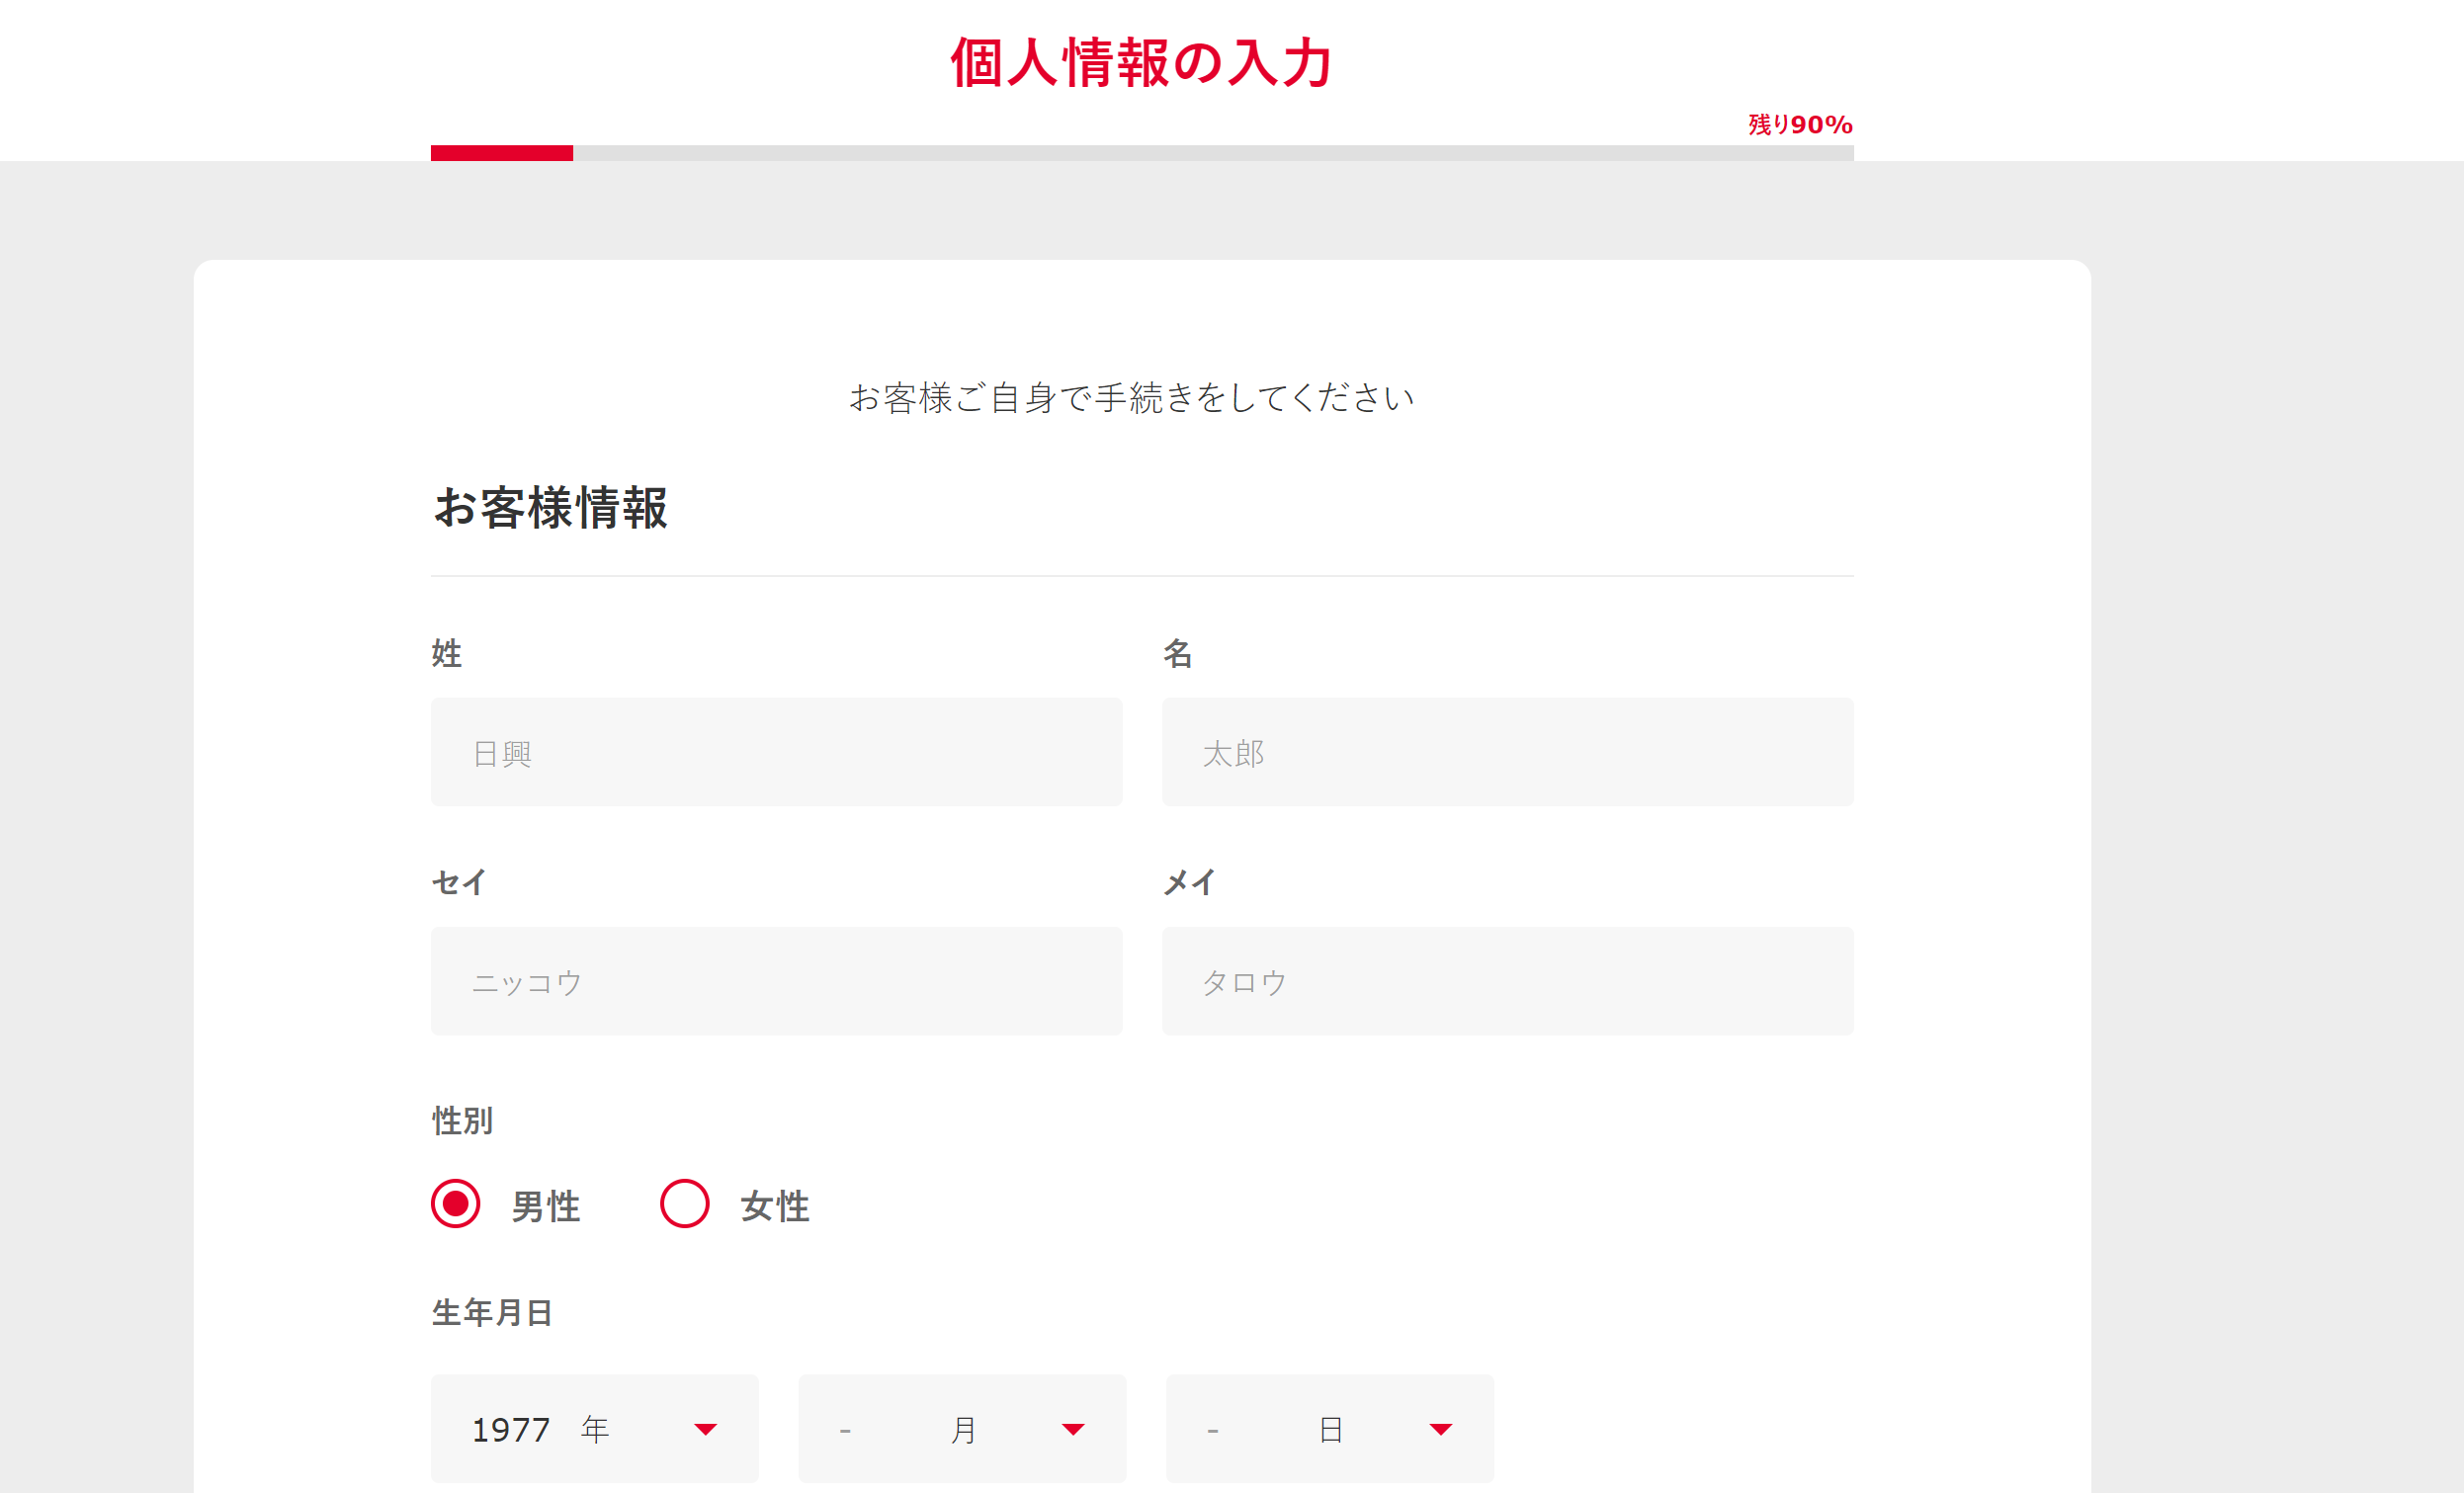Click the 名 field with placeholder 太郎

1507,752
